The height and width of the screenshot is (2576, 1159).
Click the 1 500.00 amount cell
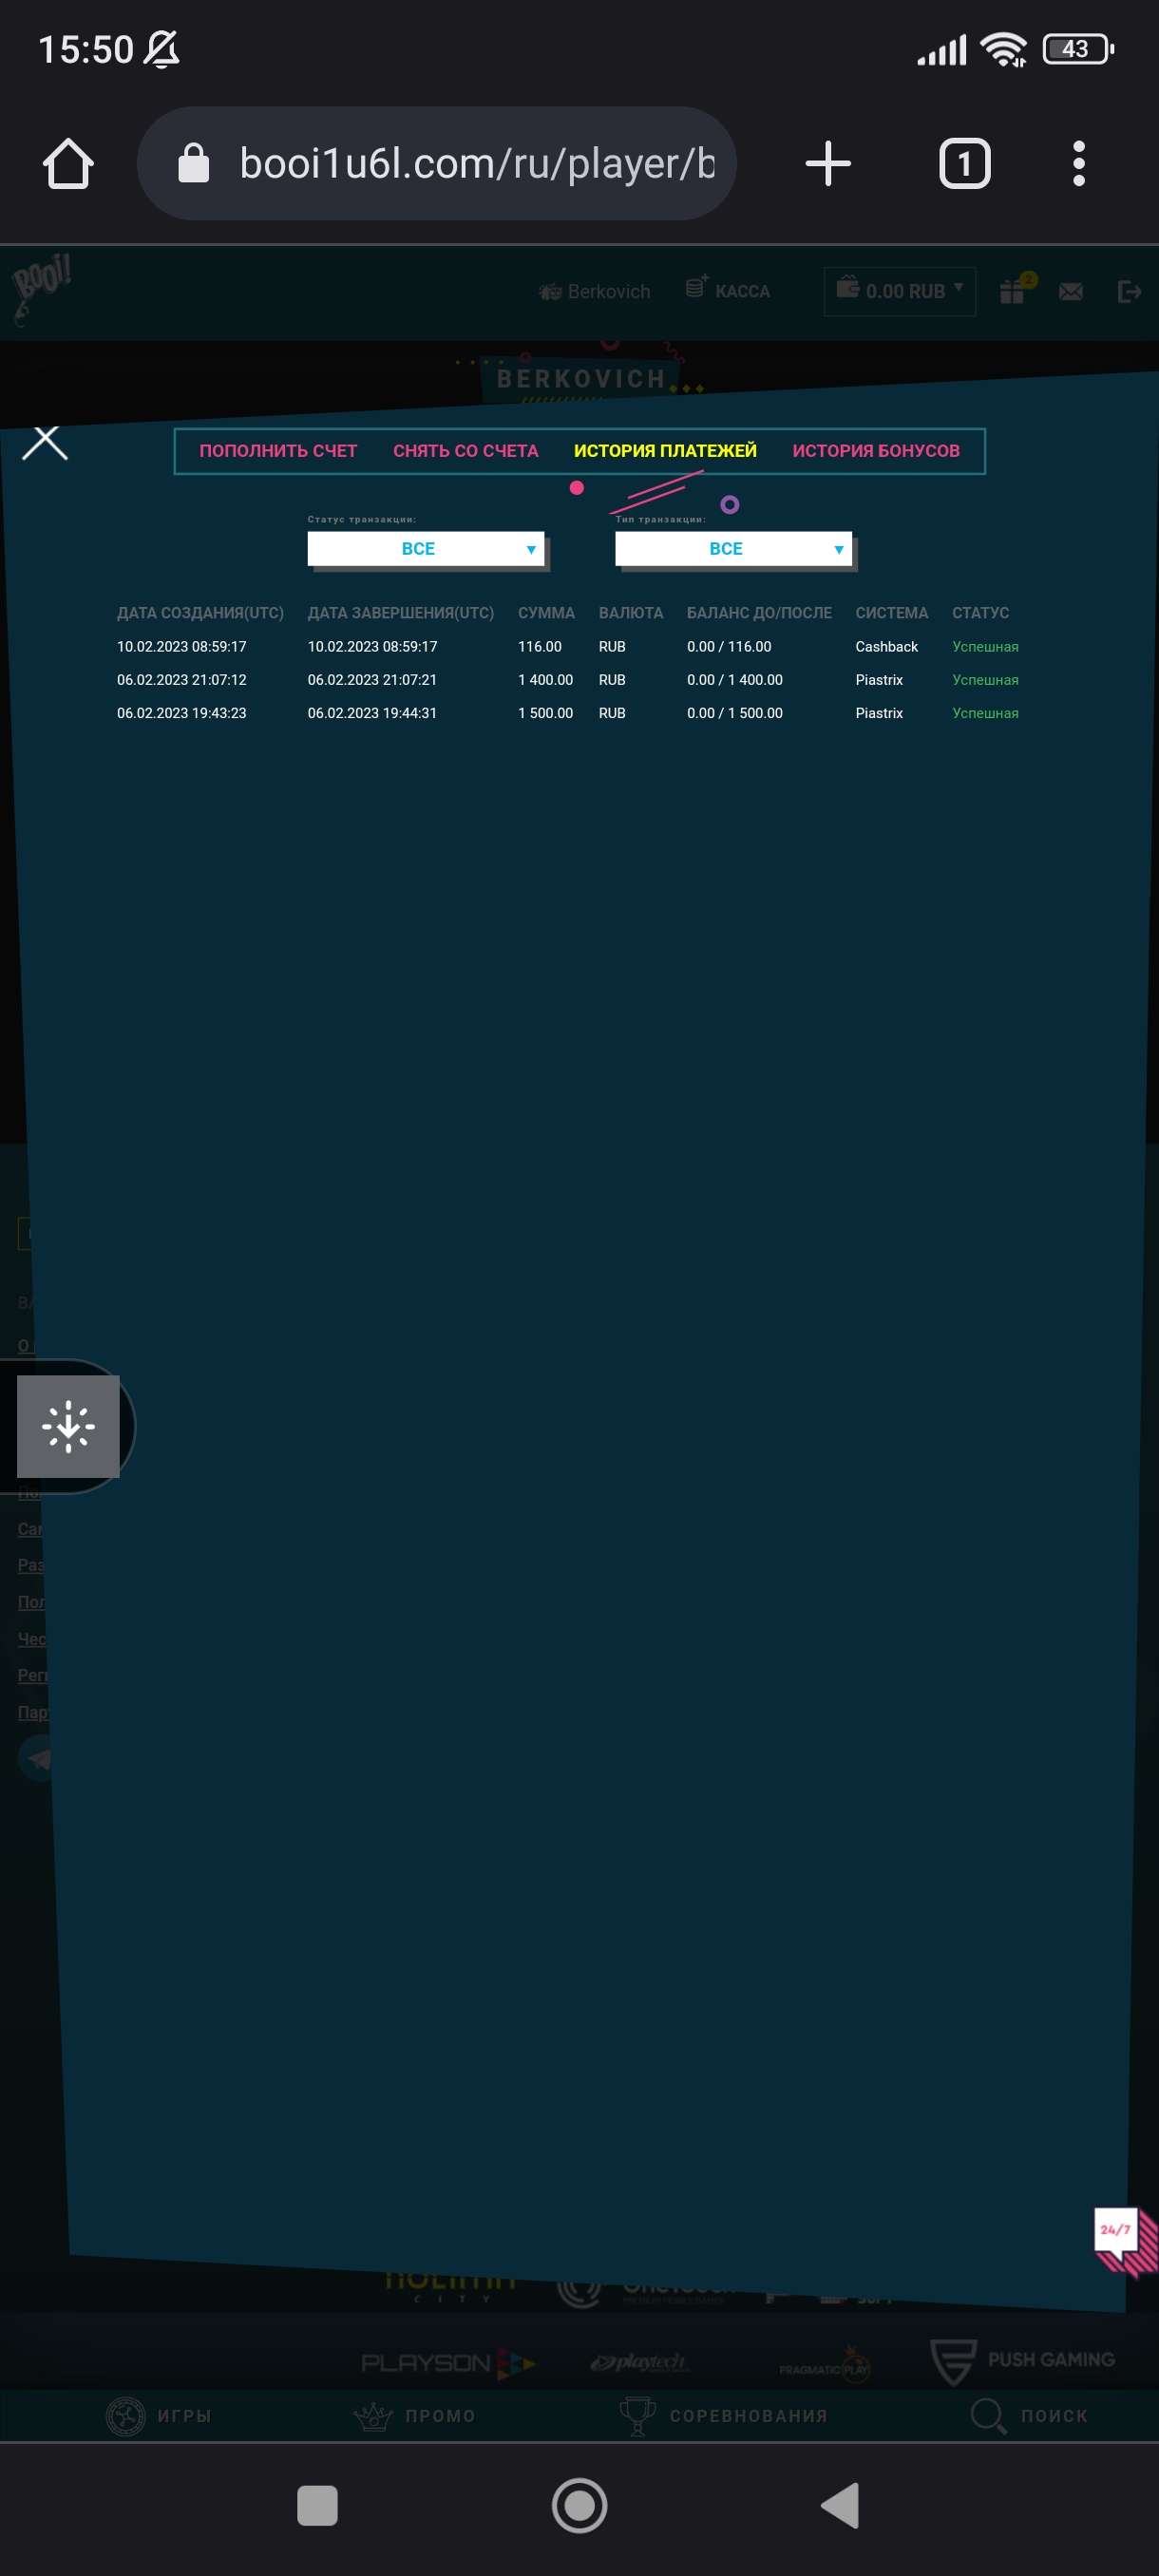[545, 713]
